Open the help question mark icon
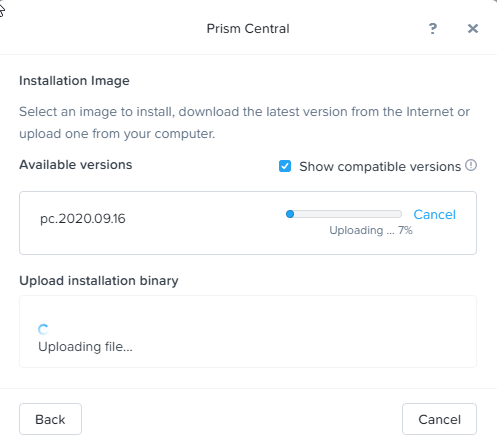 click(433, 29)
